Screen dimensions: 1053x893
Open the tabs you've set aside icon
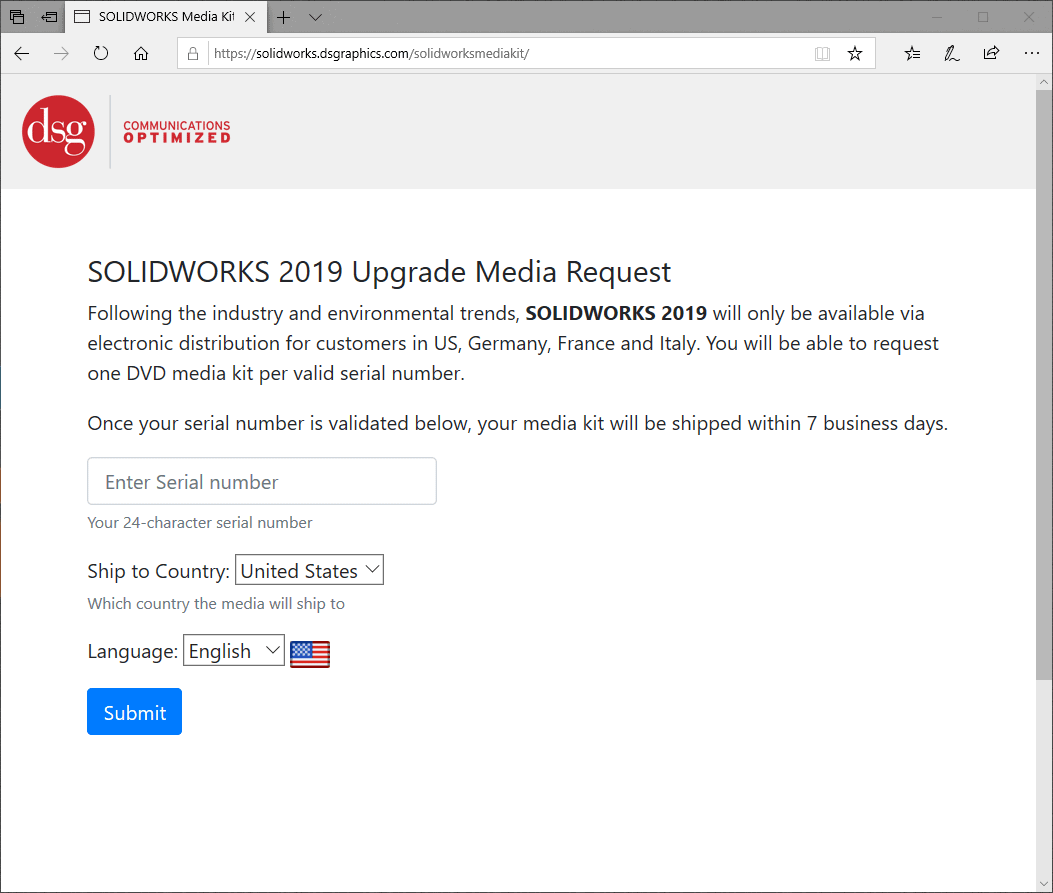click(17, 17)
